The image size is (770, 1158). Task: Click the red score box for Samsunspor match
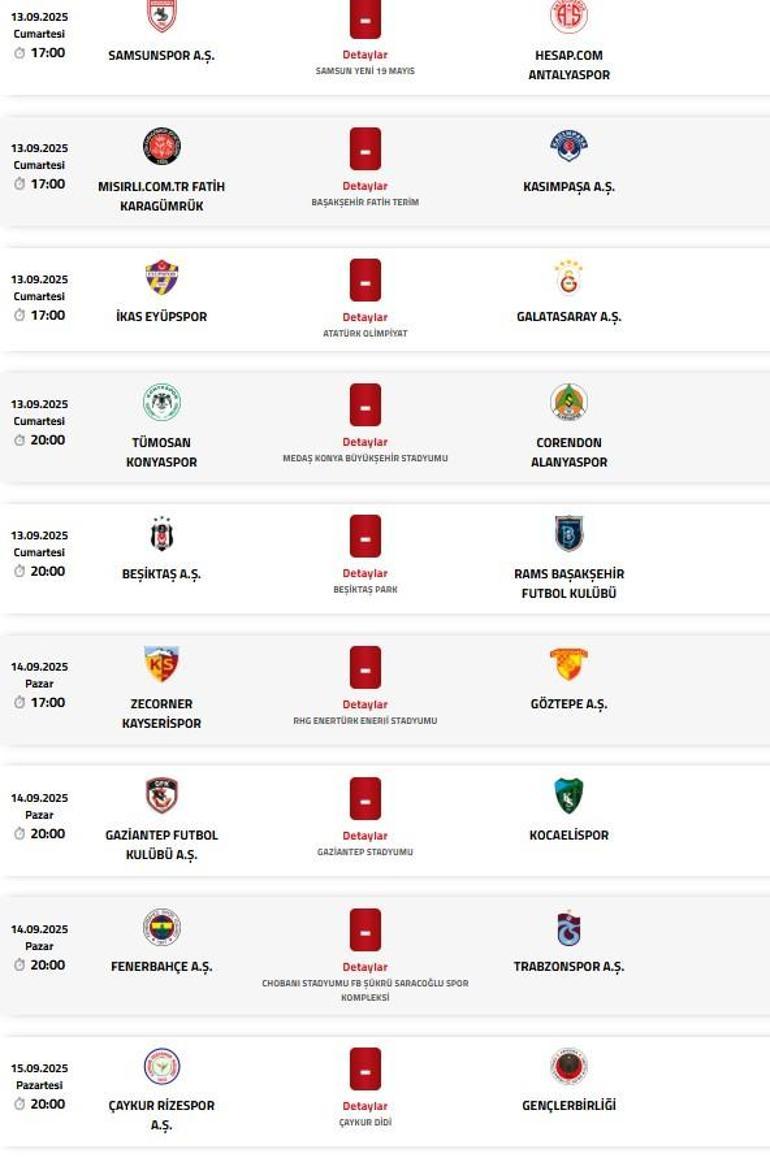click(x=365, y=19)
